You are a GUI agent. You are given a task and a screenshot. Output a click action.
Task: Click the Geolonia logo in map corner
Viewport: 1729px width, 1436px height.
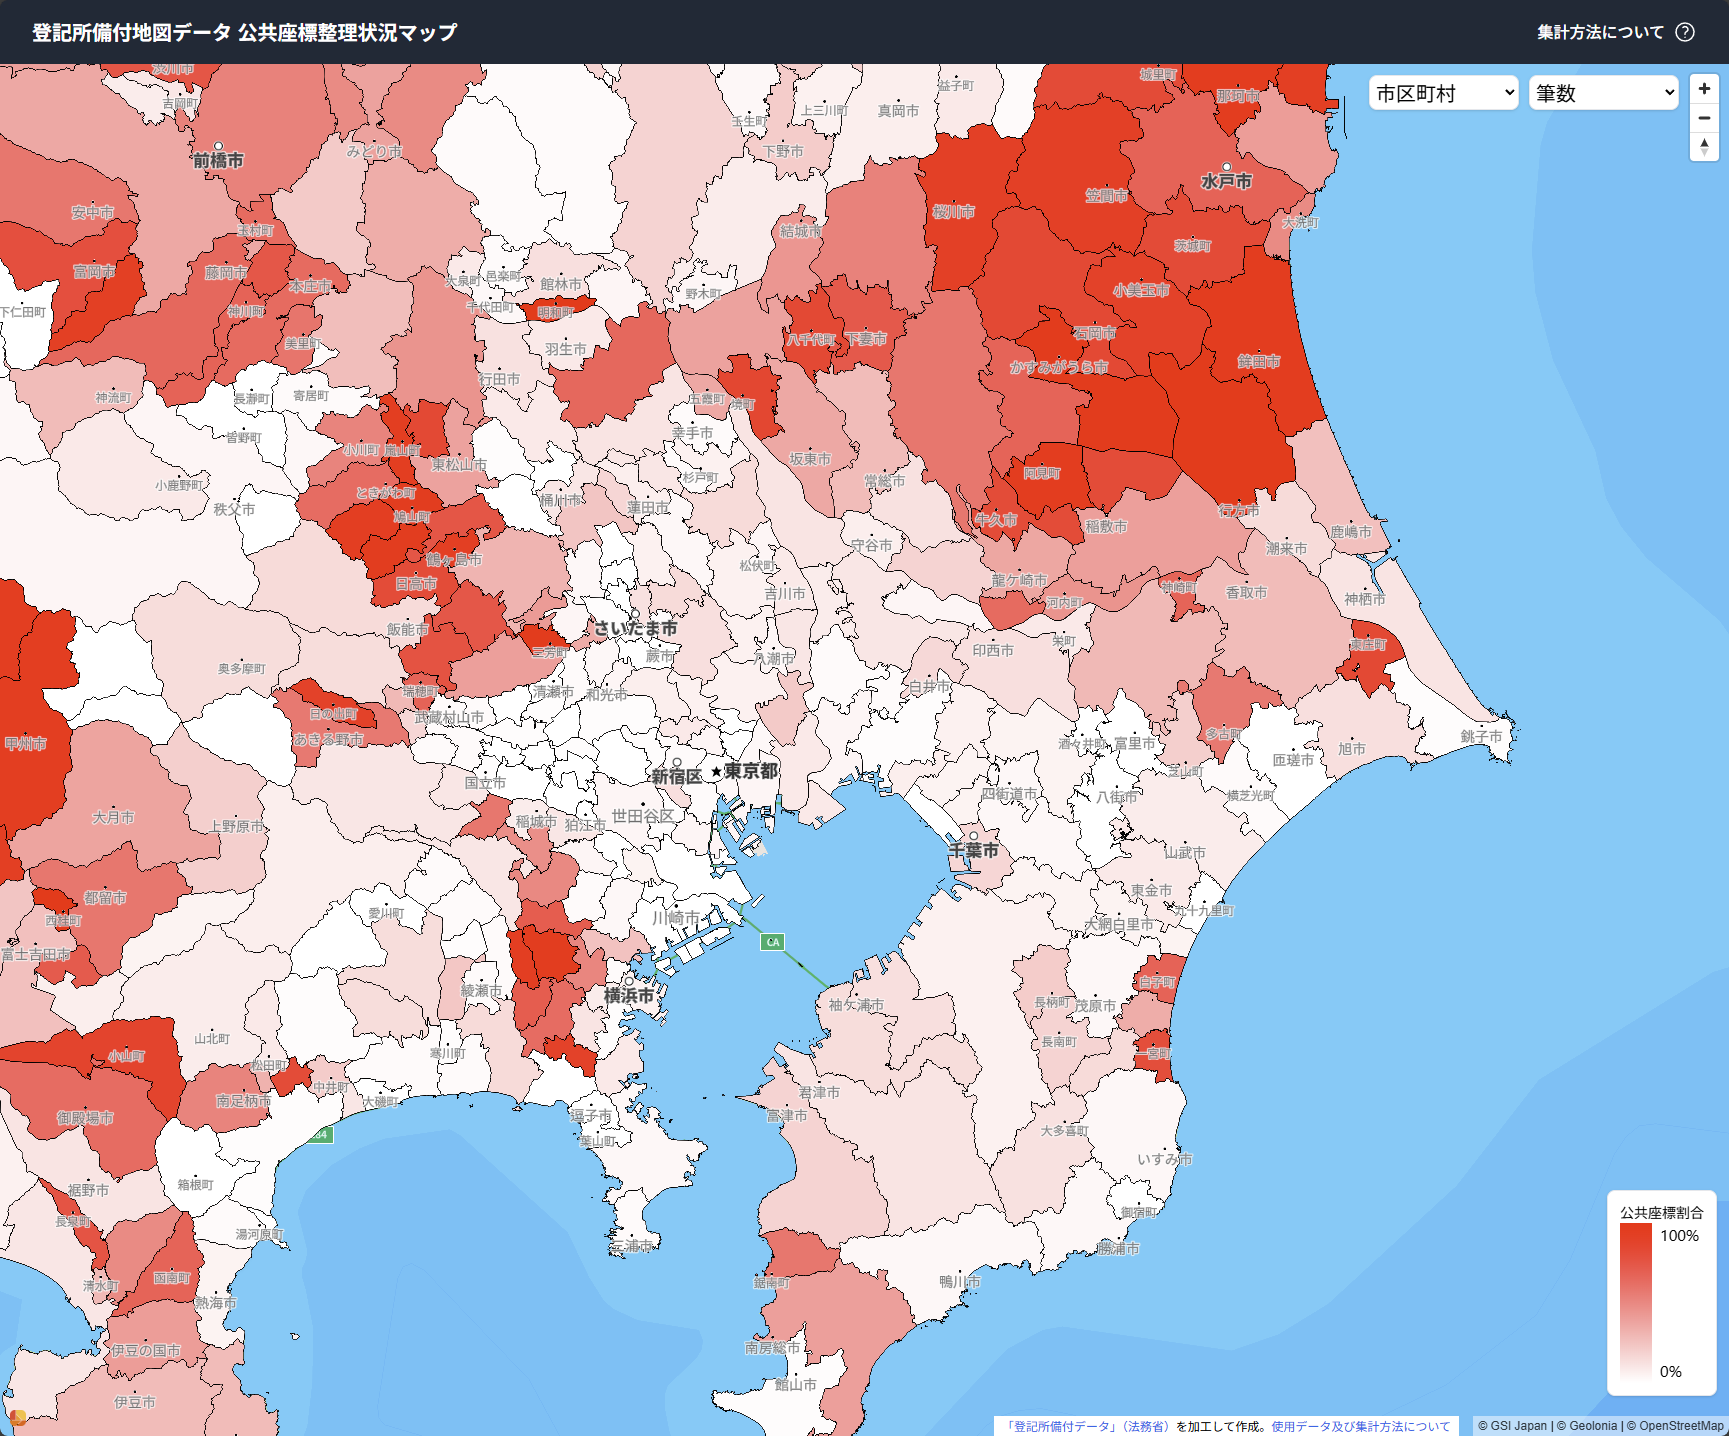click(18, 1417)
